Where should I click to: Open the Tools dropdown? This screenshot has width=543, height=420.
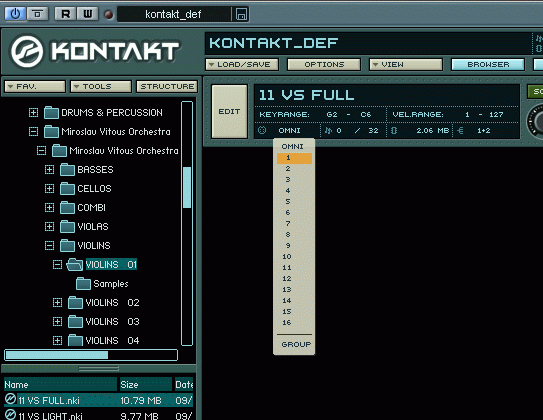point(101,86)
